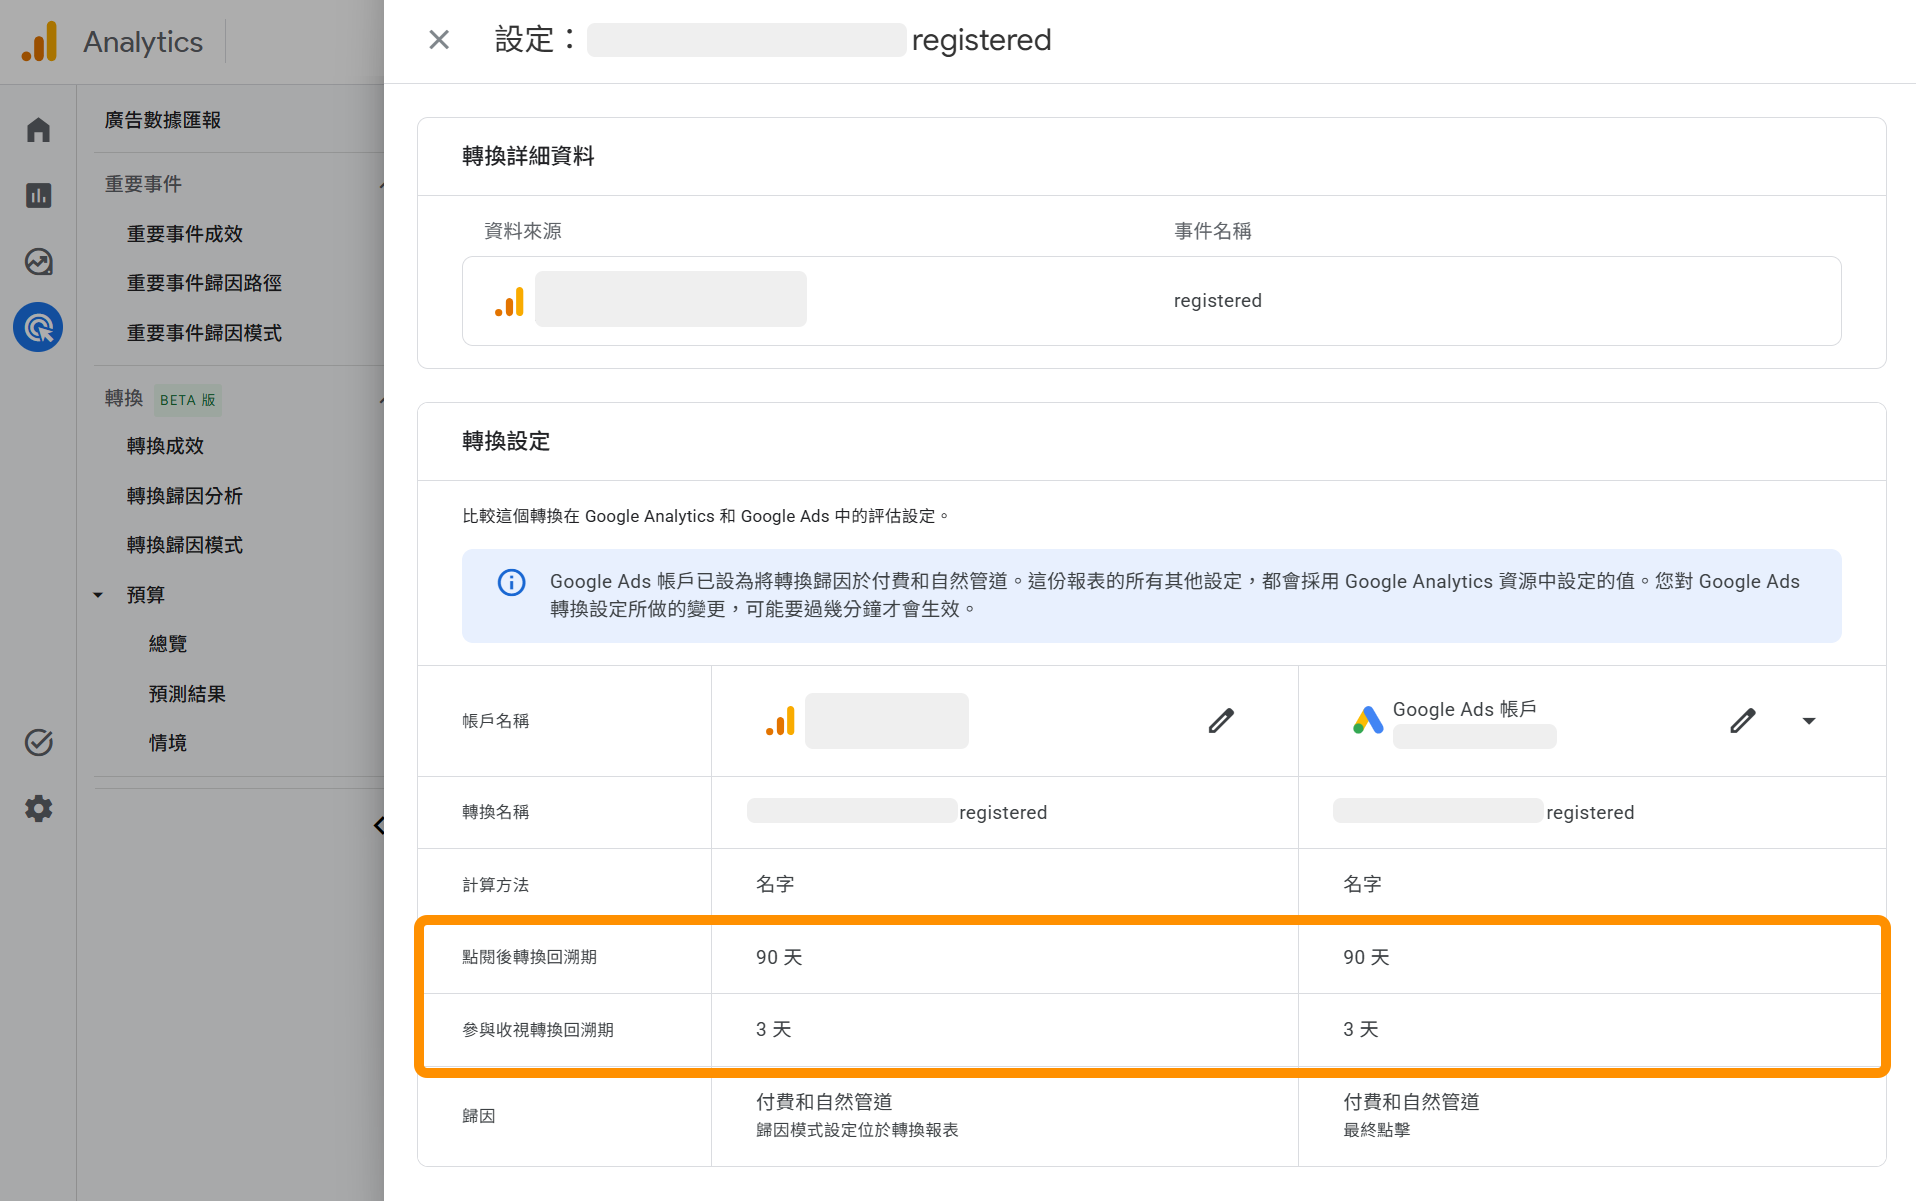Click the registered event name value
This screenshot has width=1916, height=1201.
pos(1217,301)
